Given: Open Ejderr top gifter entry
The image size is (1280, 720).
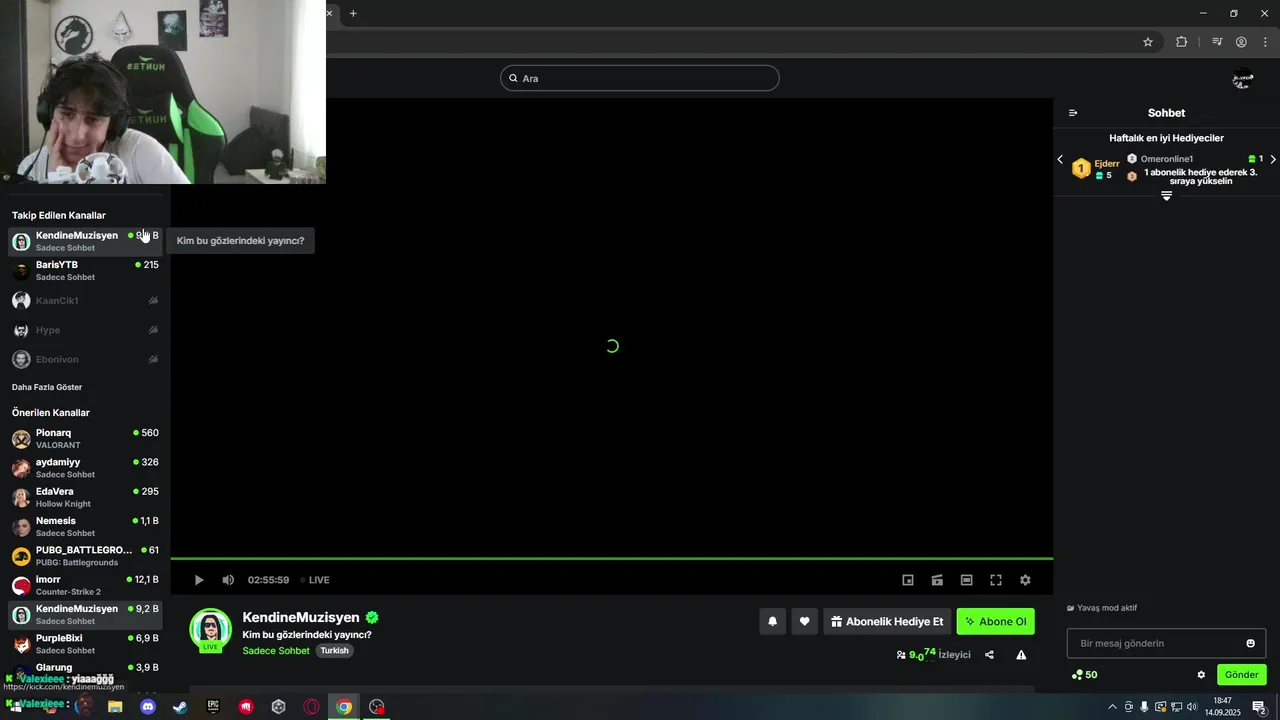Looking at the screenshot, I should (x=1096, y=168).
